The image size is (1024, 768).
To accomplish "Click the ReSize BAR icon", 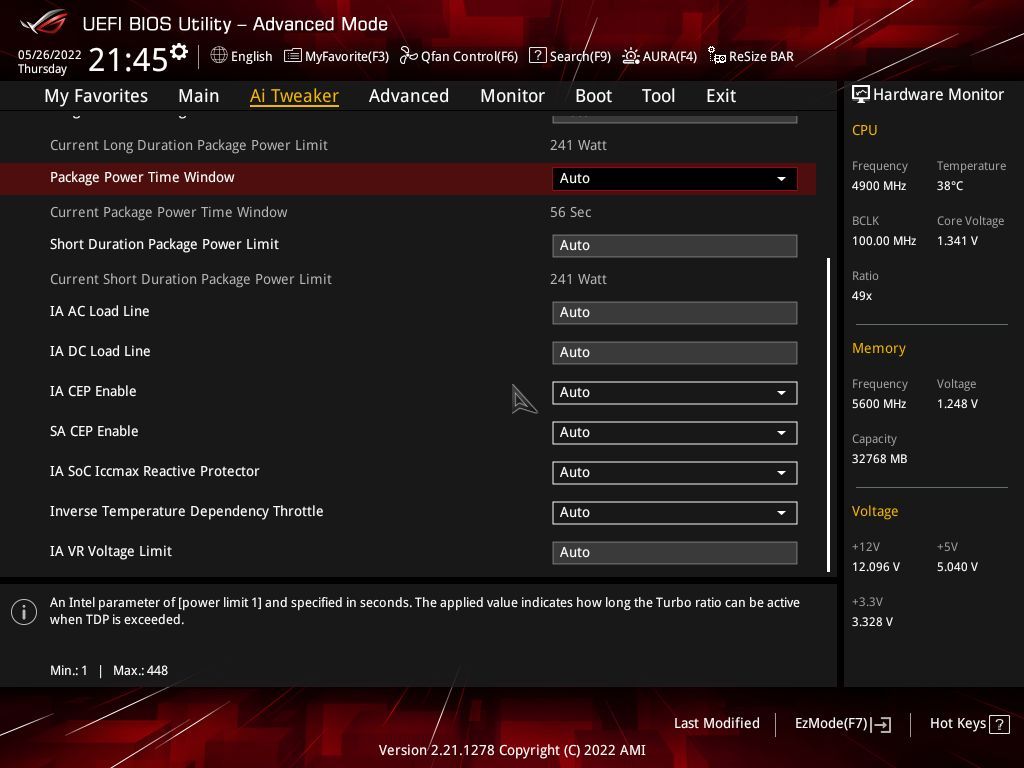I will [716, 56].
